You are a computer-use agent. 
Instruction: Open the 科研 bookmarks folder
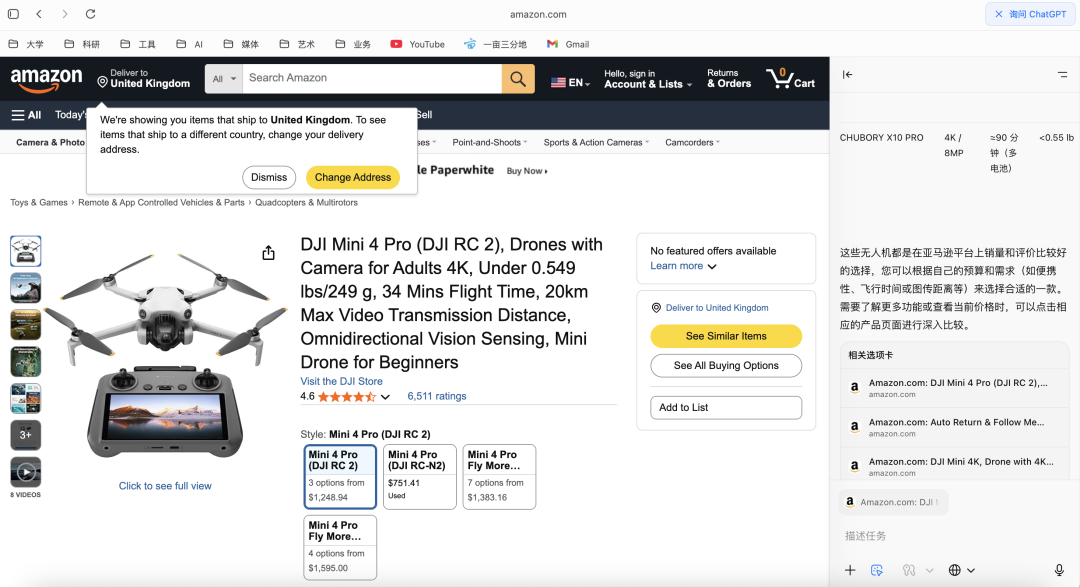click(82, 44)
